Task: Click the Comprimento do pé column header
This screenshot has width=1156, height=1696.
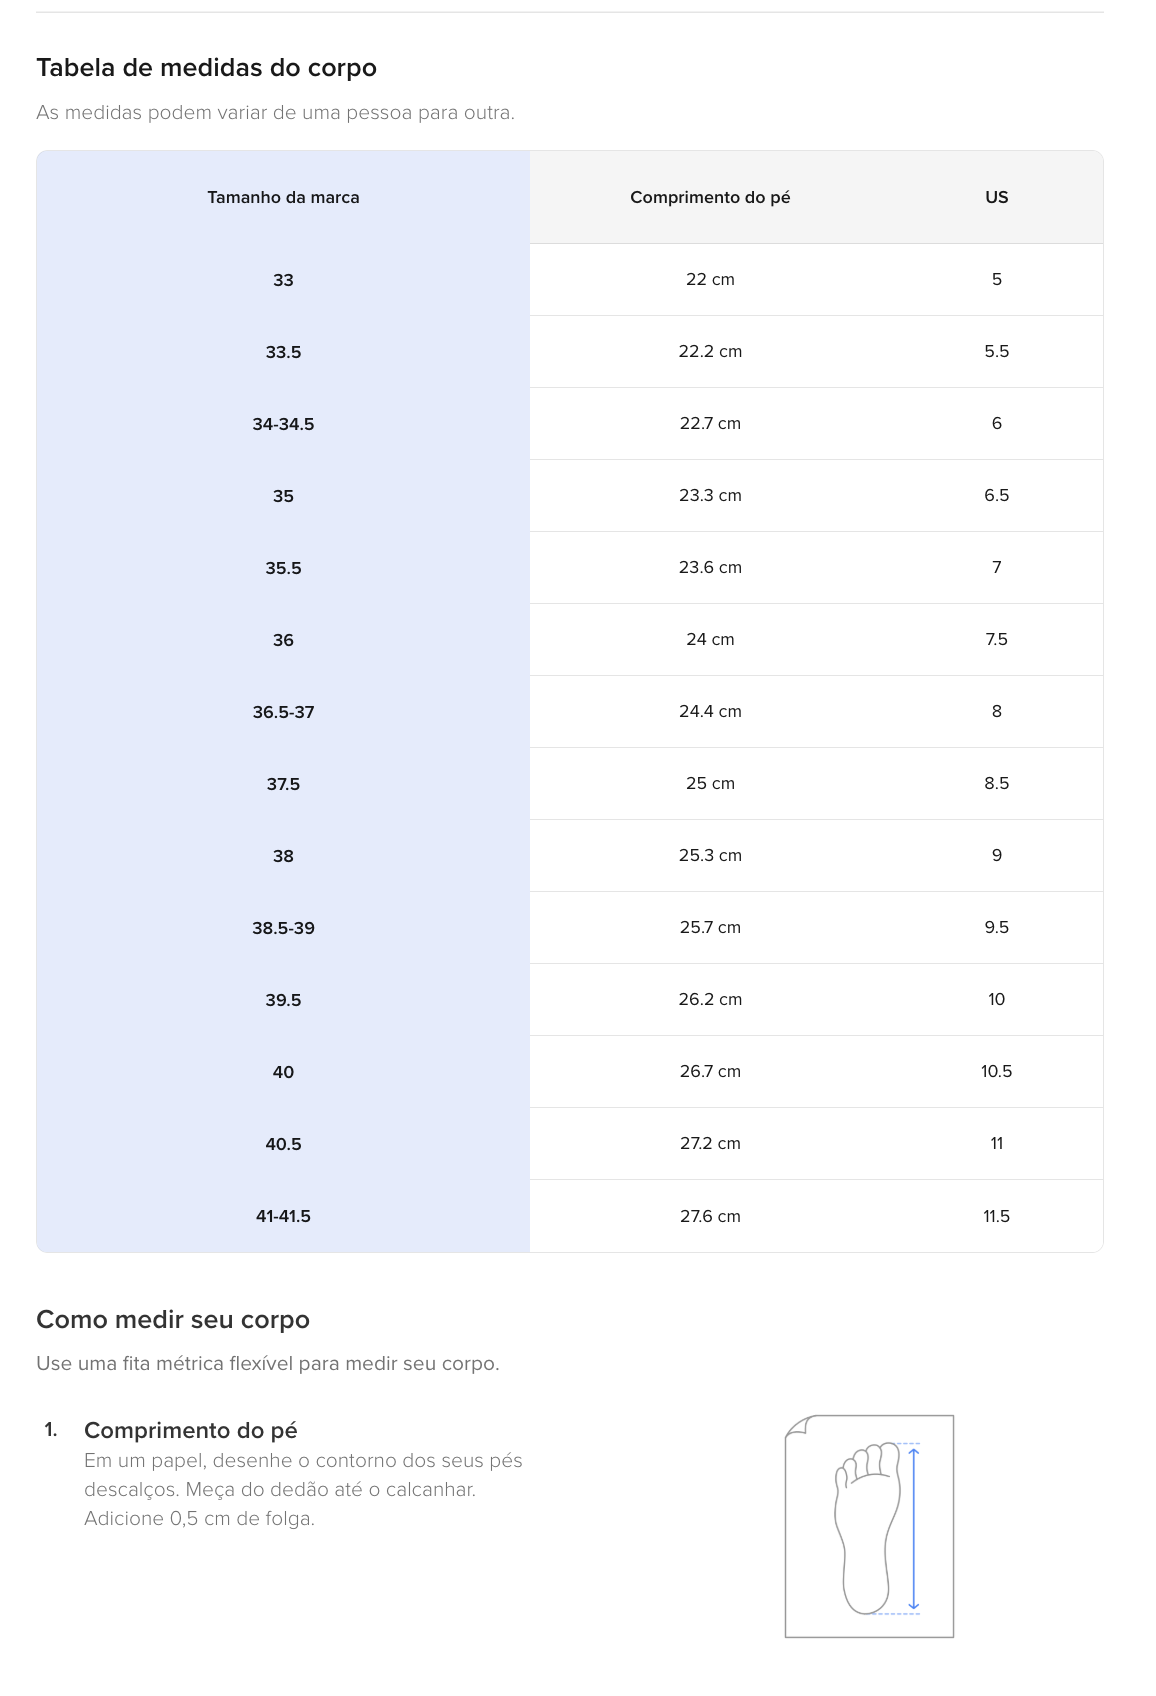Action: [x=710, y=197]
